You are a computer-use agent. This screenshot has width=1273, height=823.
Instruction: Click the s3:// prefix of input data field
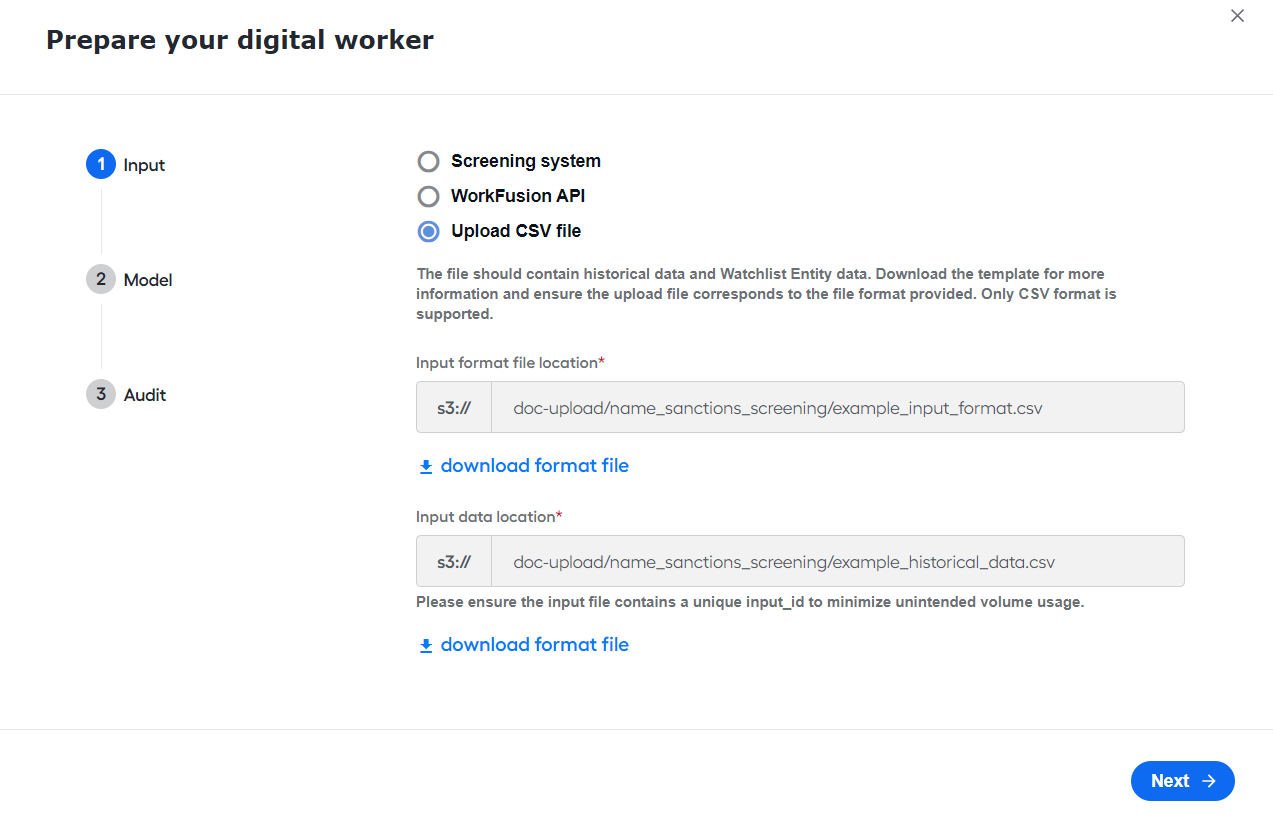[x=454, y=561]
